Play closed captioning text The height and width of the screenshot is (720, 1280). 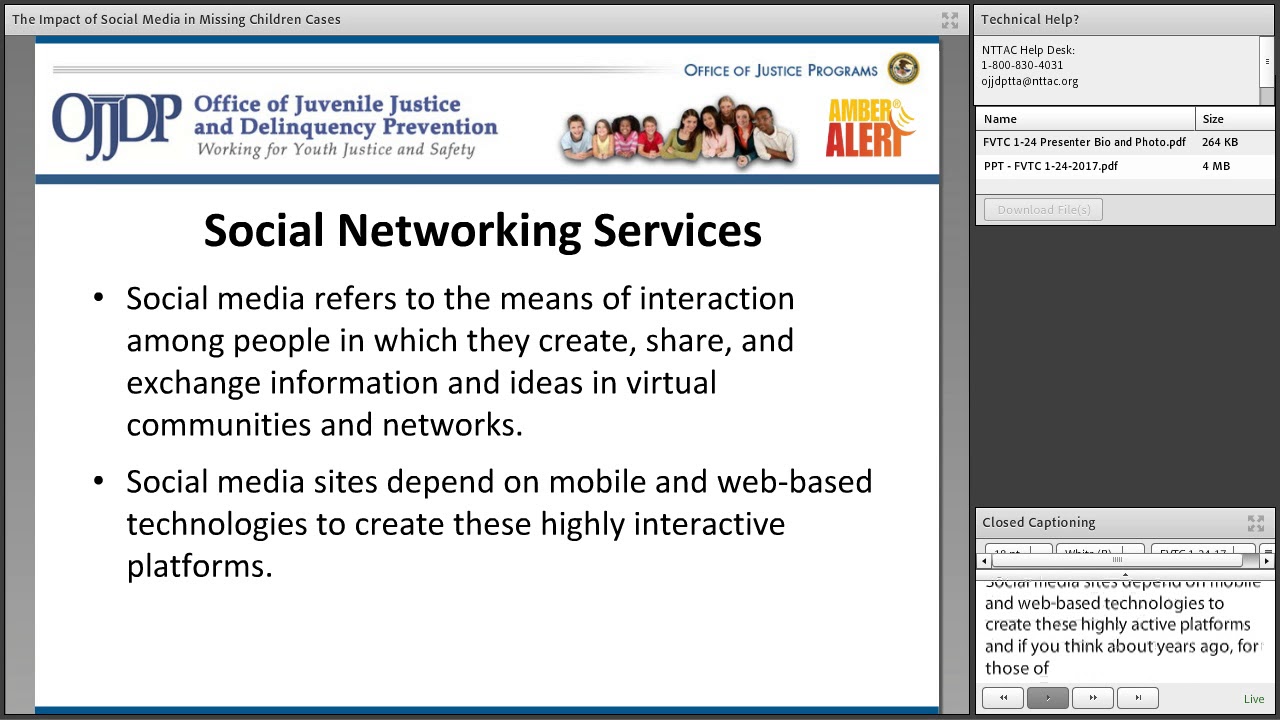[1048, 698]
